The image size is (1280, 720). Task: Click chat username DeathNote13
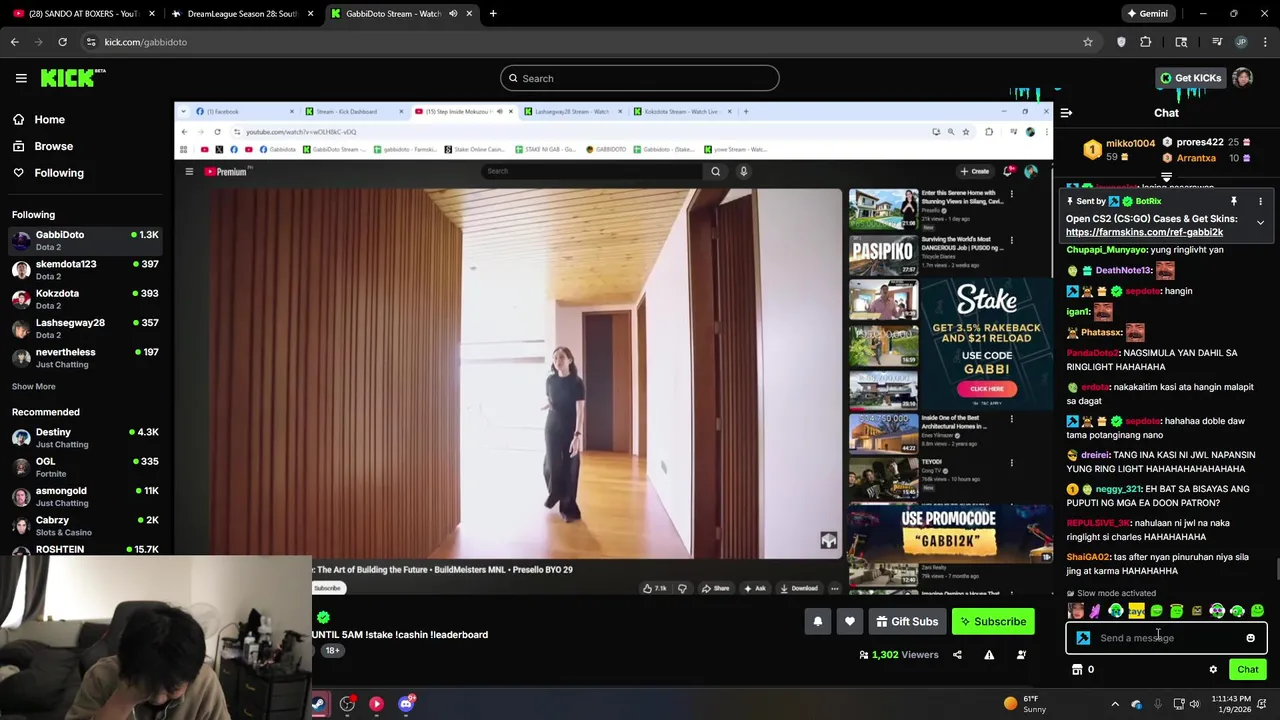click(x=1123, y=271)
